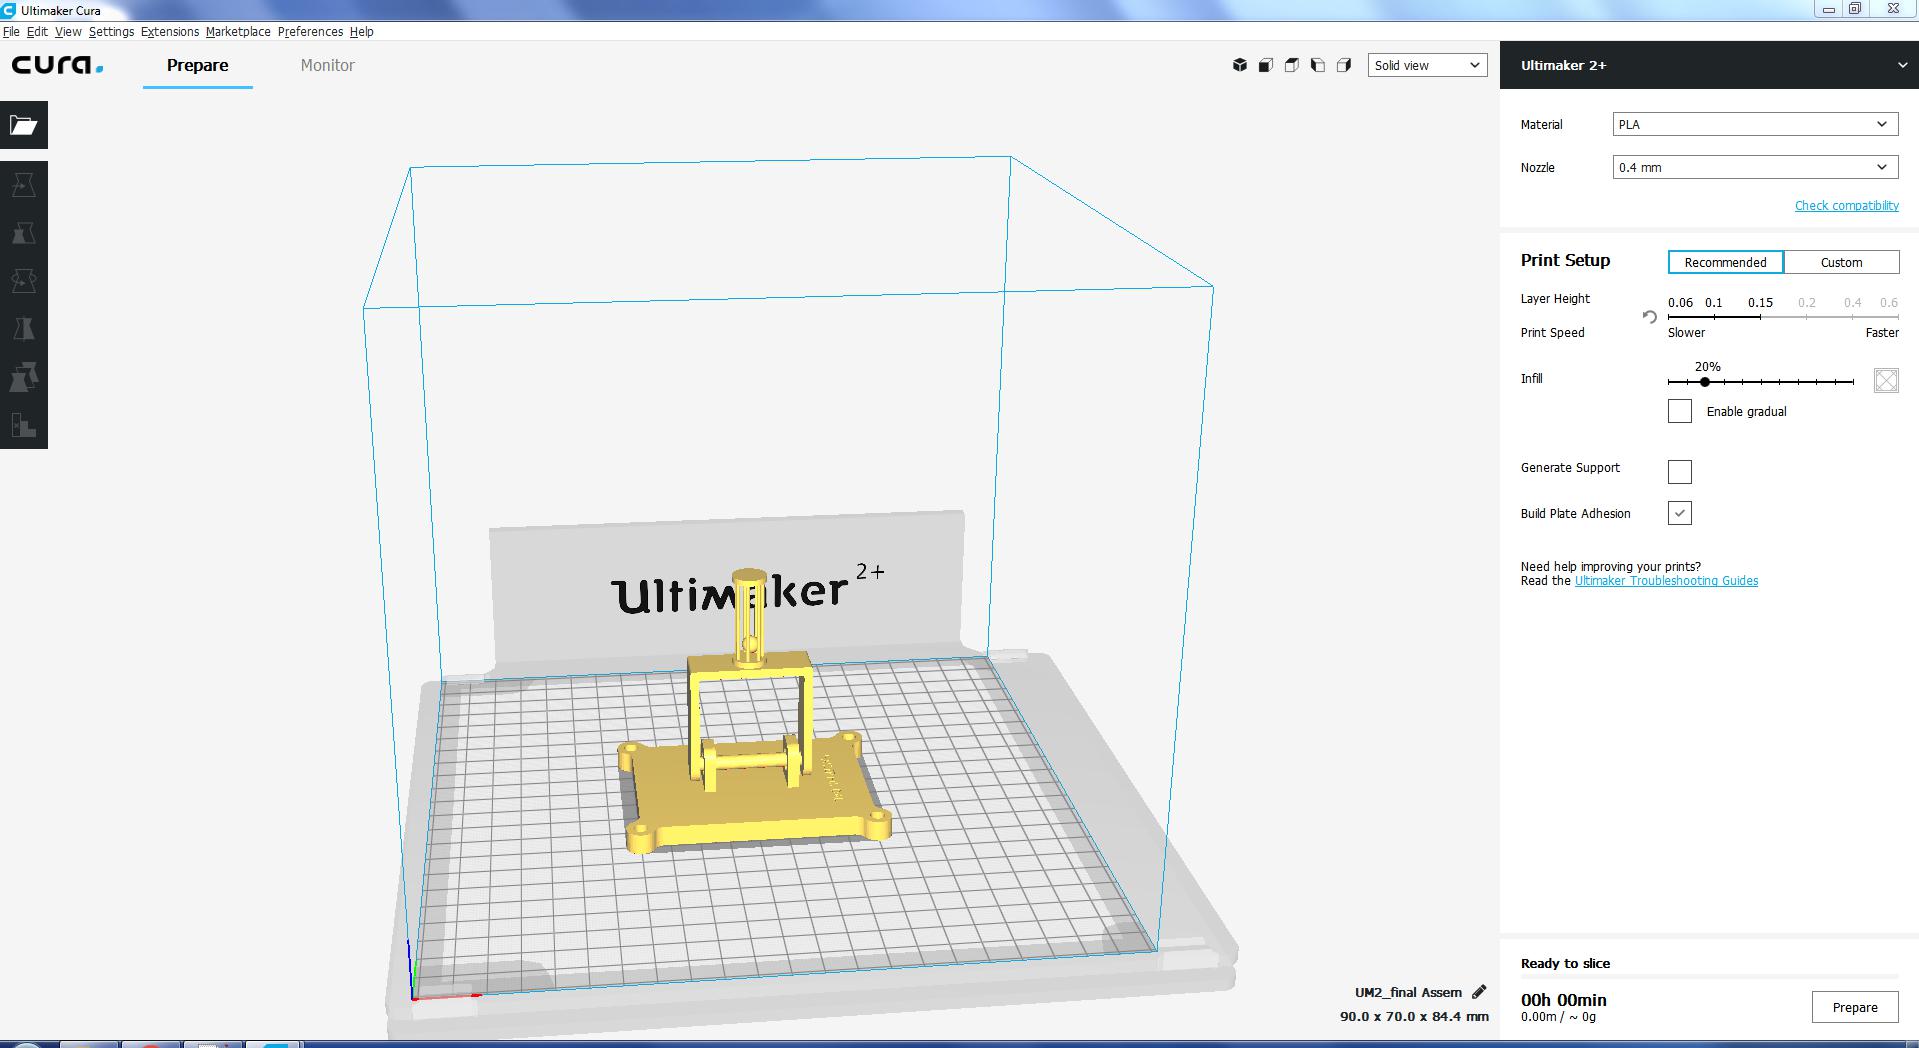The width and height of the screenshot is (1919, 1048).
Task: Open the Check compatibility link
Action: [1846, 205]
